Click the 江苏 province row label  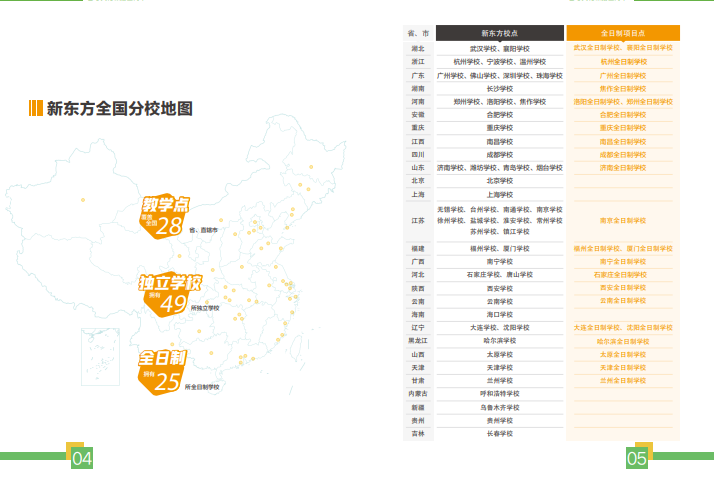[x=418, y=221]
